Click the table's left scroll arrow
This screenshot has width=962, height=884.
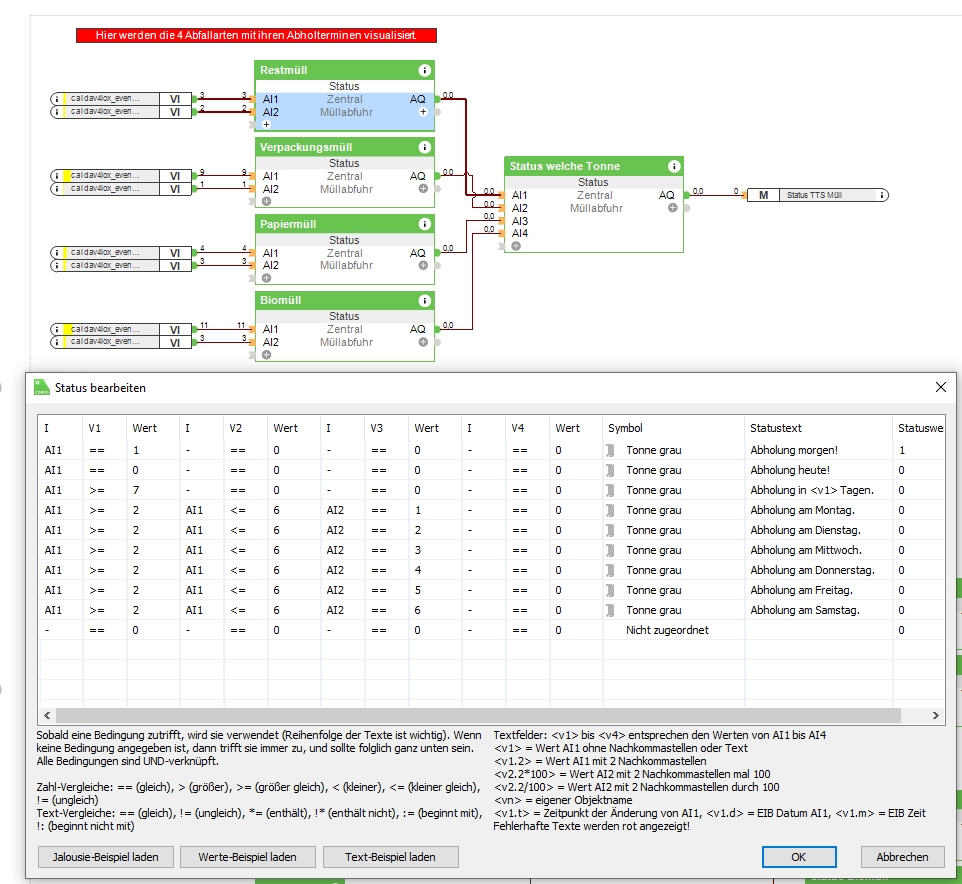tap(47, 715)
